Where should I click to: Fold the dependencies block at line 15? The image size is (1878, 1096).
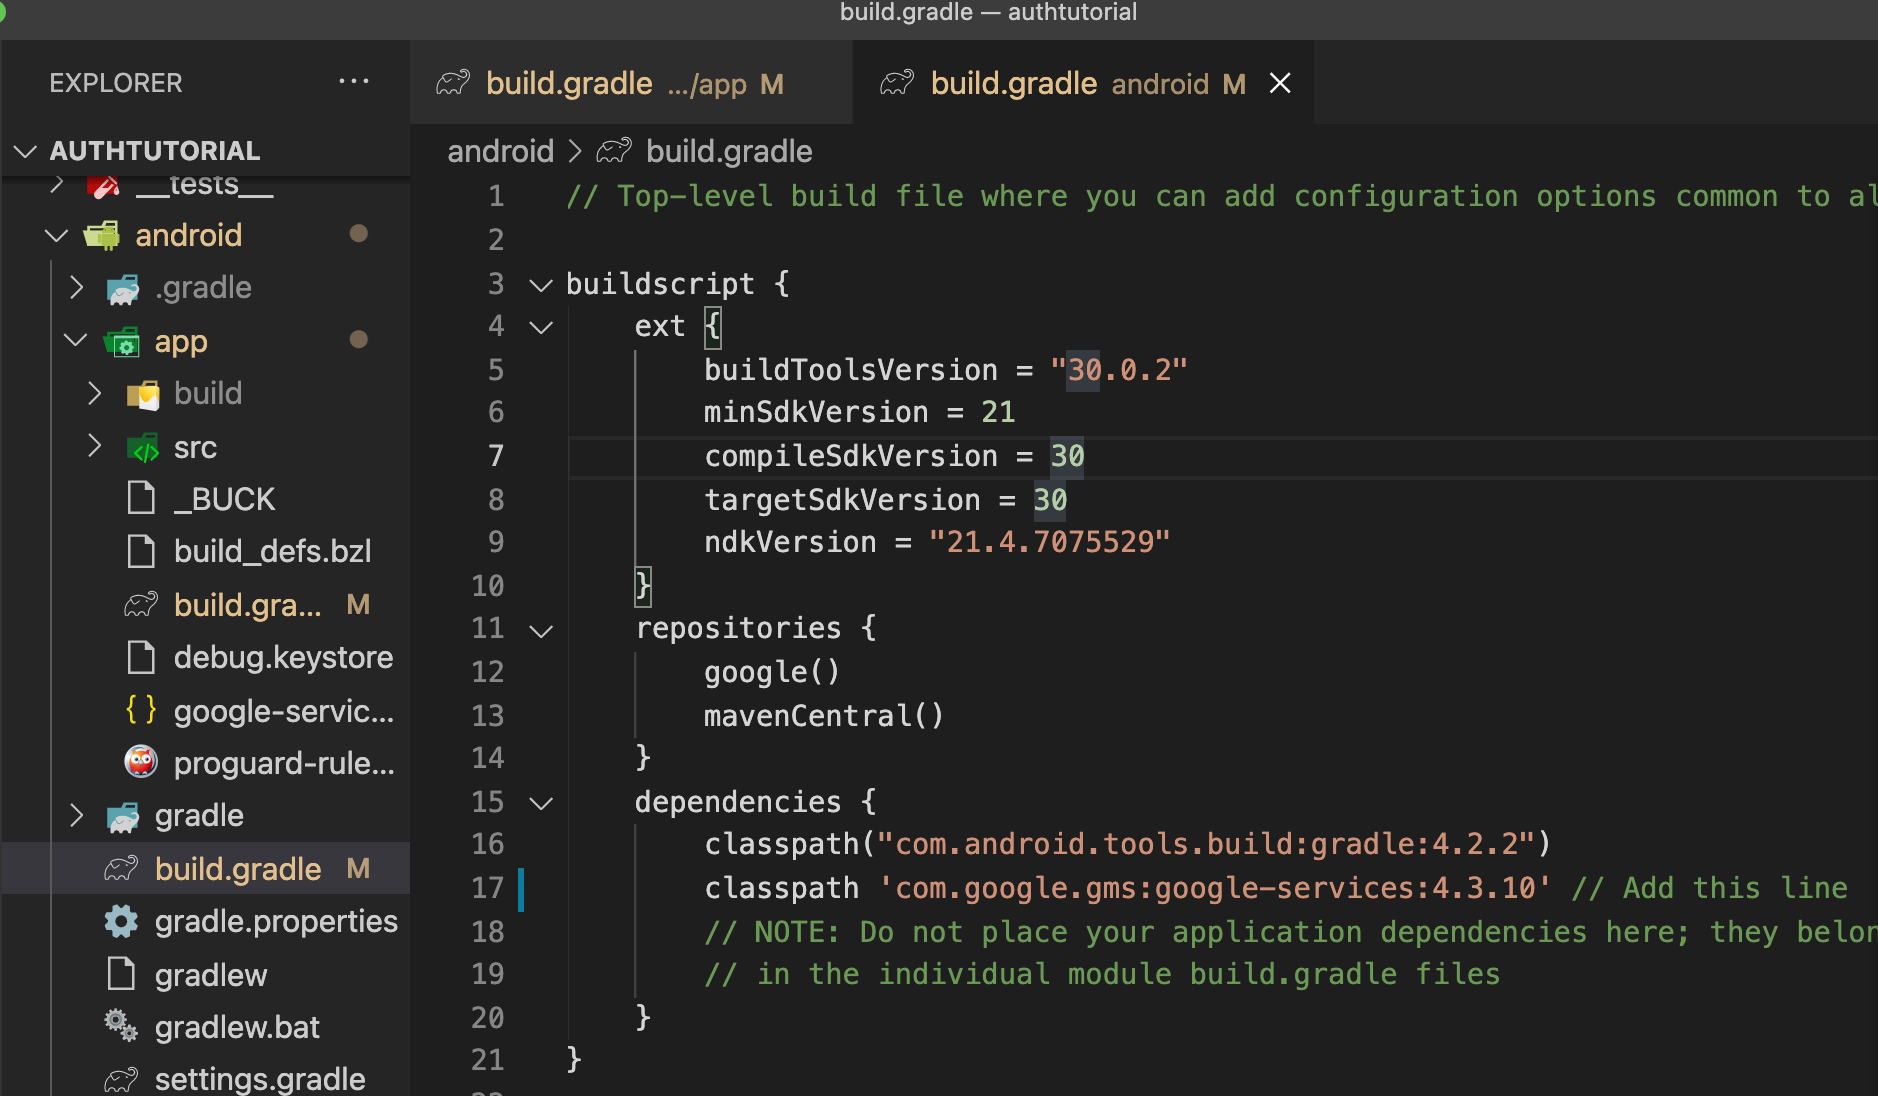point(541,803)
